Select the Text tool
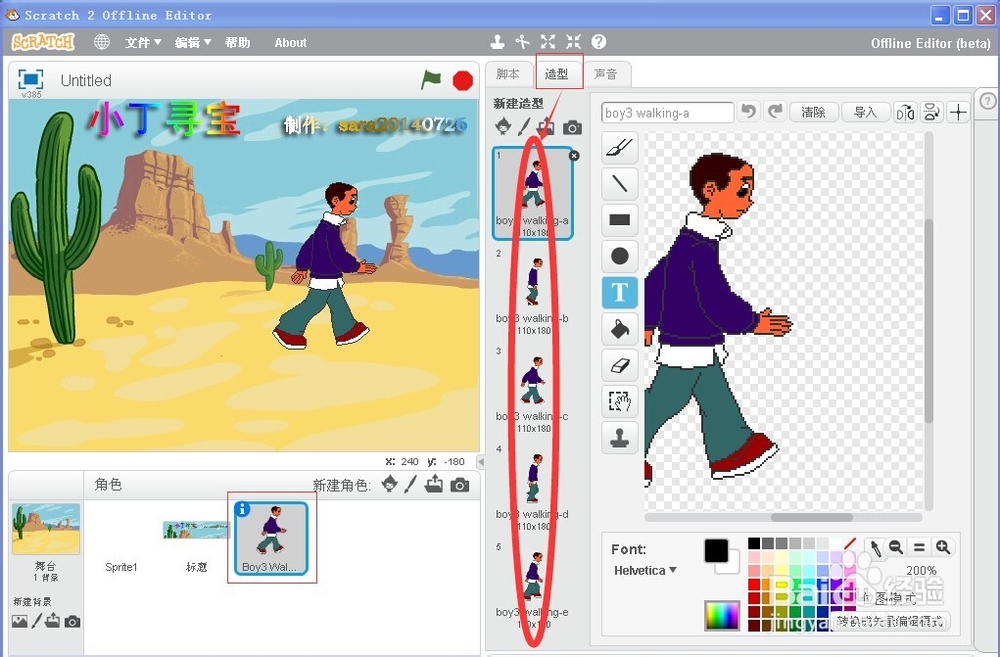 pyautogui.click(x=620, y=292)
